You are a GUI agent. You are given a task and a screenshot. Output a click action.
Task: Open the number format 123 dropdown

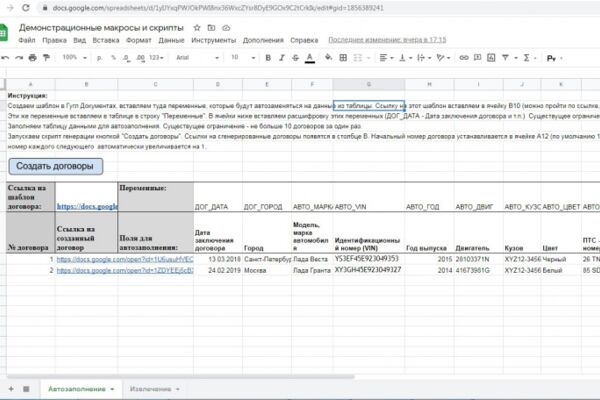click(x=156, y=58)
